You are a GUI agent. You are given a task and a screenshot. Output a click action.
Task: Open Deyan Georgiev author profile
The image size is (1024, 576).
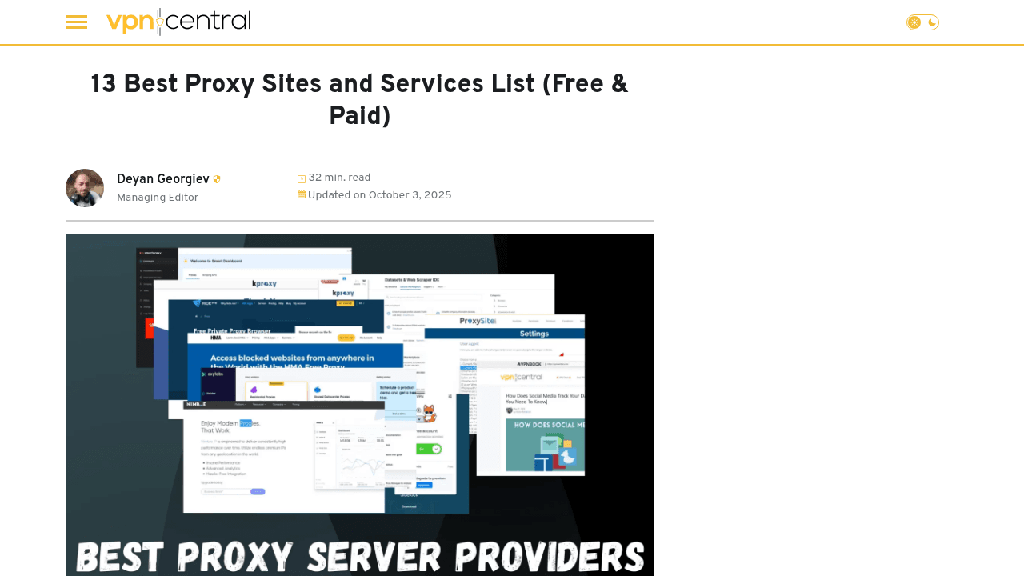pyautogui.click(x=163, y=178)
